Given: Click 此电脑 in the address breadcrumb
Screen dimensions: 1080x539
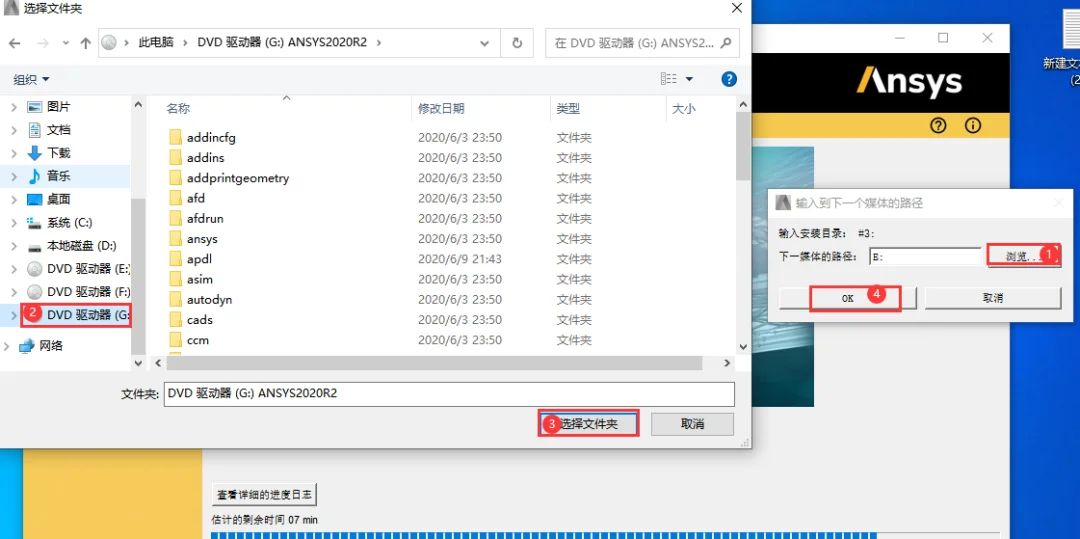Looking at the screenshot, I should [x=155, y=43].
